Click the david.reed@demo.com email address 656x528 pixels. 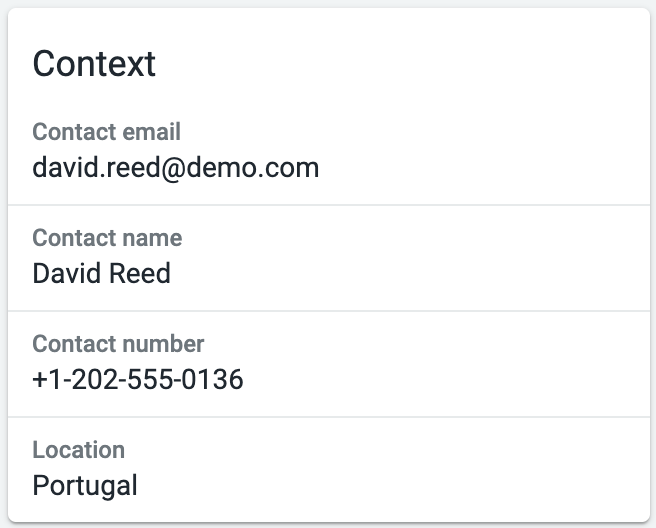point(176,168)
